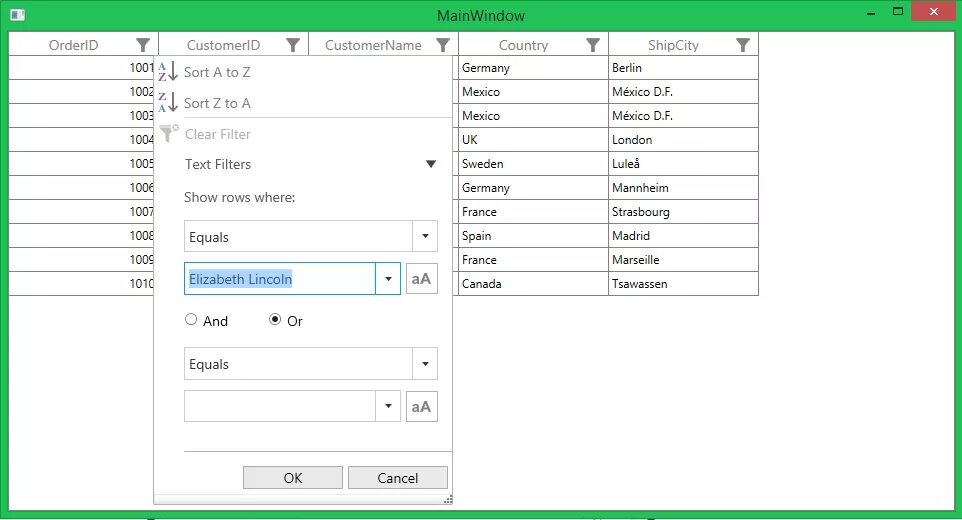
Task: Close the MainWindow window
Action: point(933,12)
